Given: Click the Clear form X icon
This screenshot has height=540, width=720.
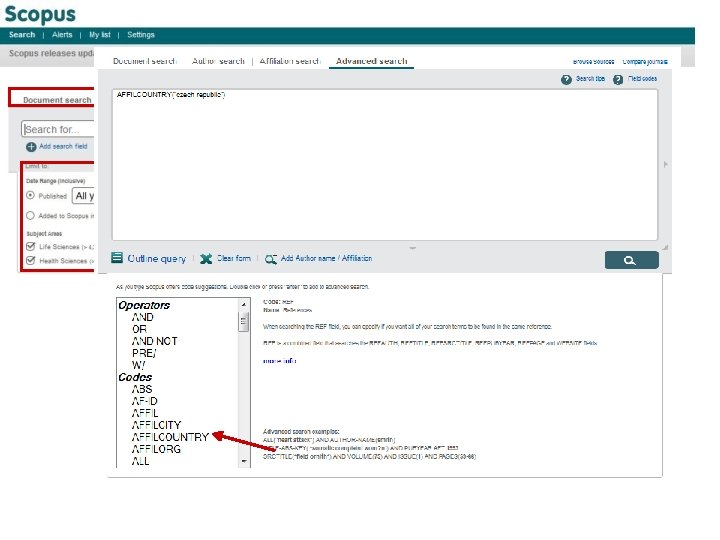Looking at the screenshot, I should click(x=206, y=259).
